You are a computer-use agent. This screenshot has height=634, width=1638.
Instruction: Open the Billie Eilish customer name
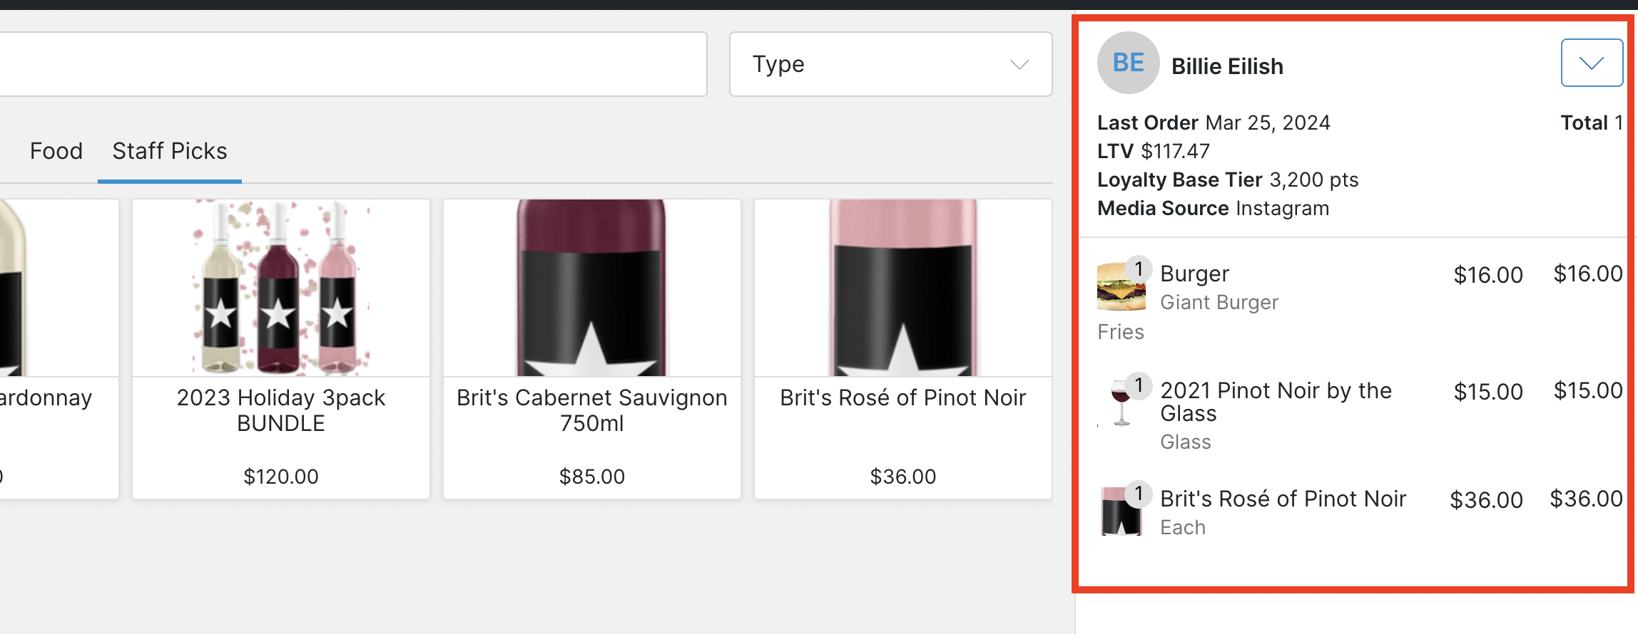(1227, 66)
